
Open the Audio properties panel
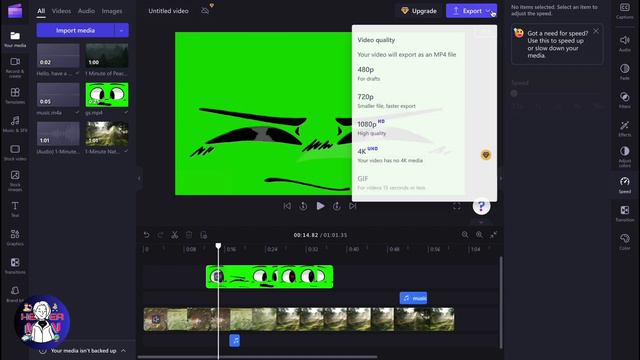coord(624,43)
